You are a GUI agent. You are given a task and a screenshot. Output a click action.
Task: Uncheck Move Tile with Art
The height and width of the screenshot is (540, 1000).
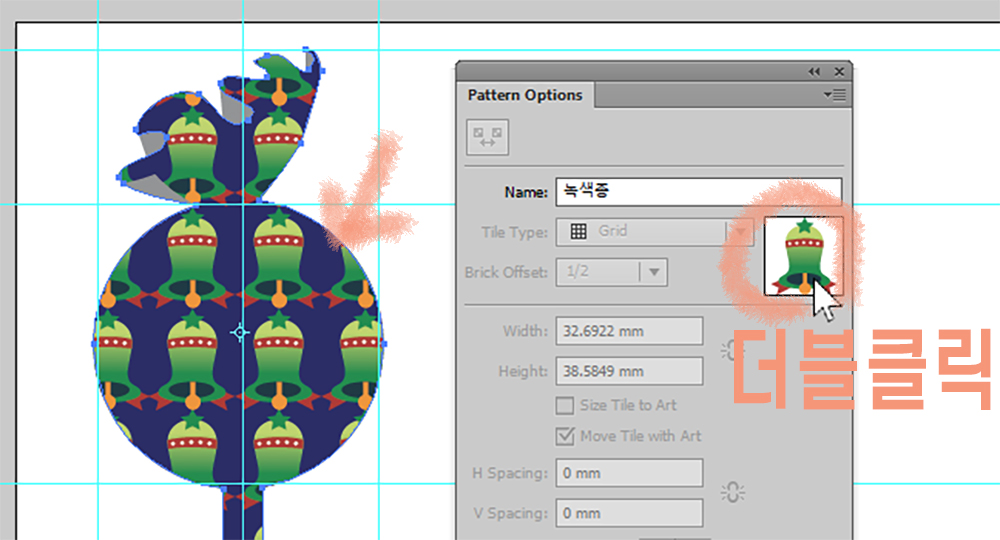coord(564,436)
